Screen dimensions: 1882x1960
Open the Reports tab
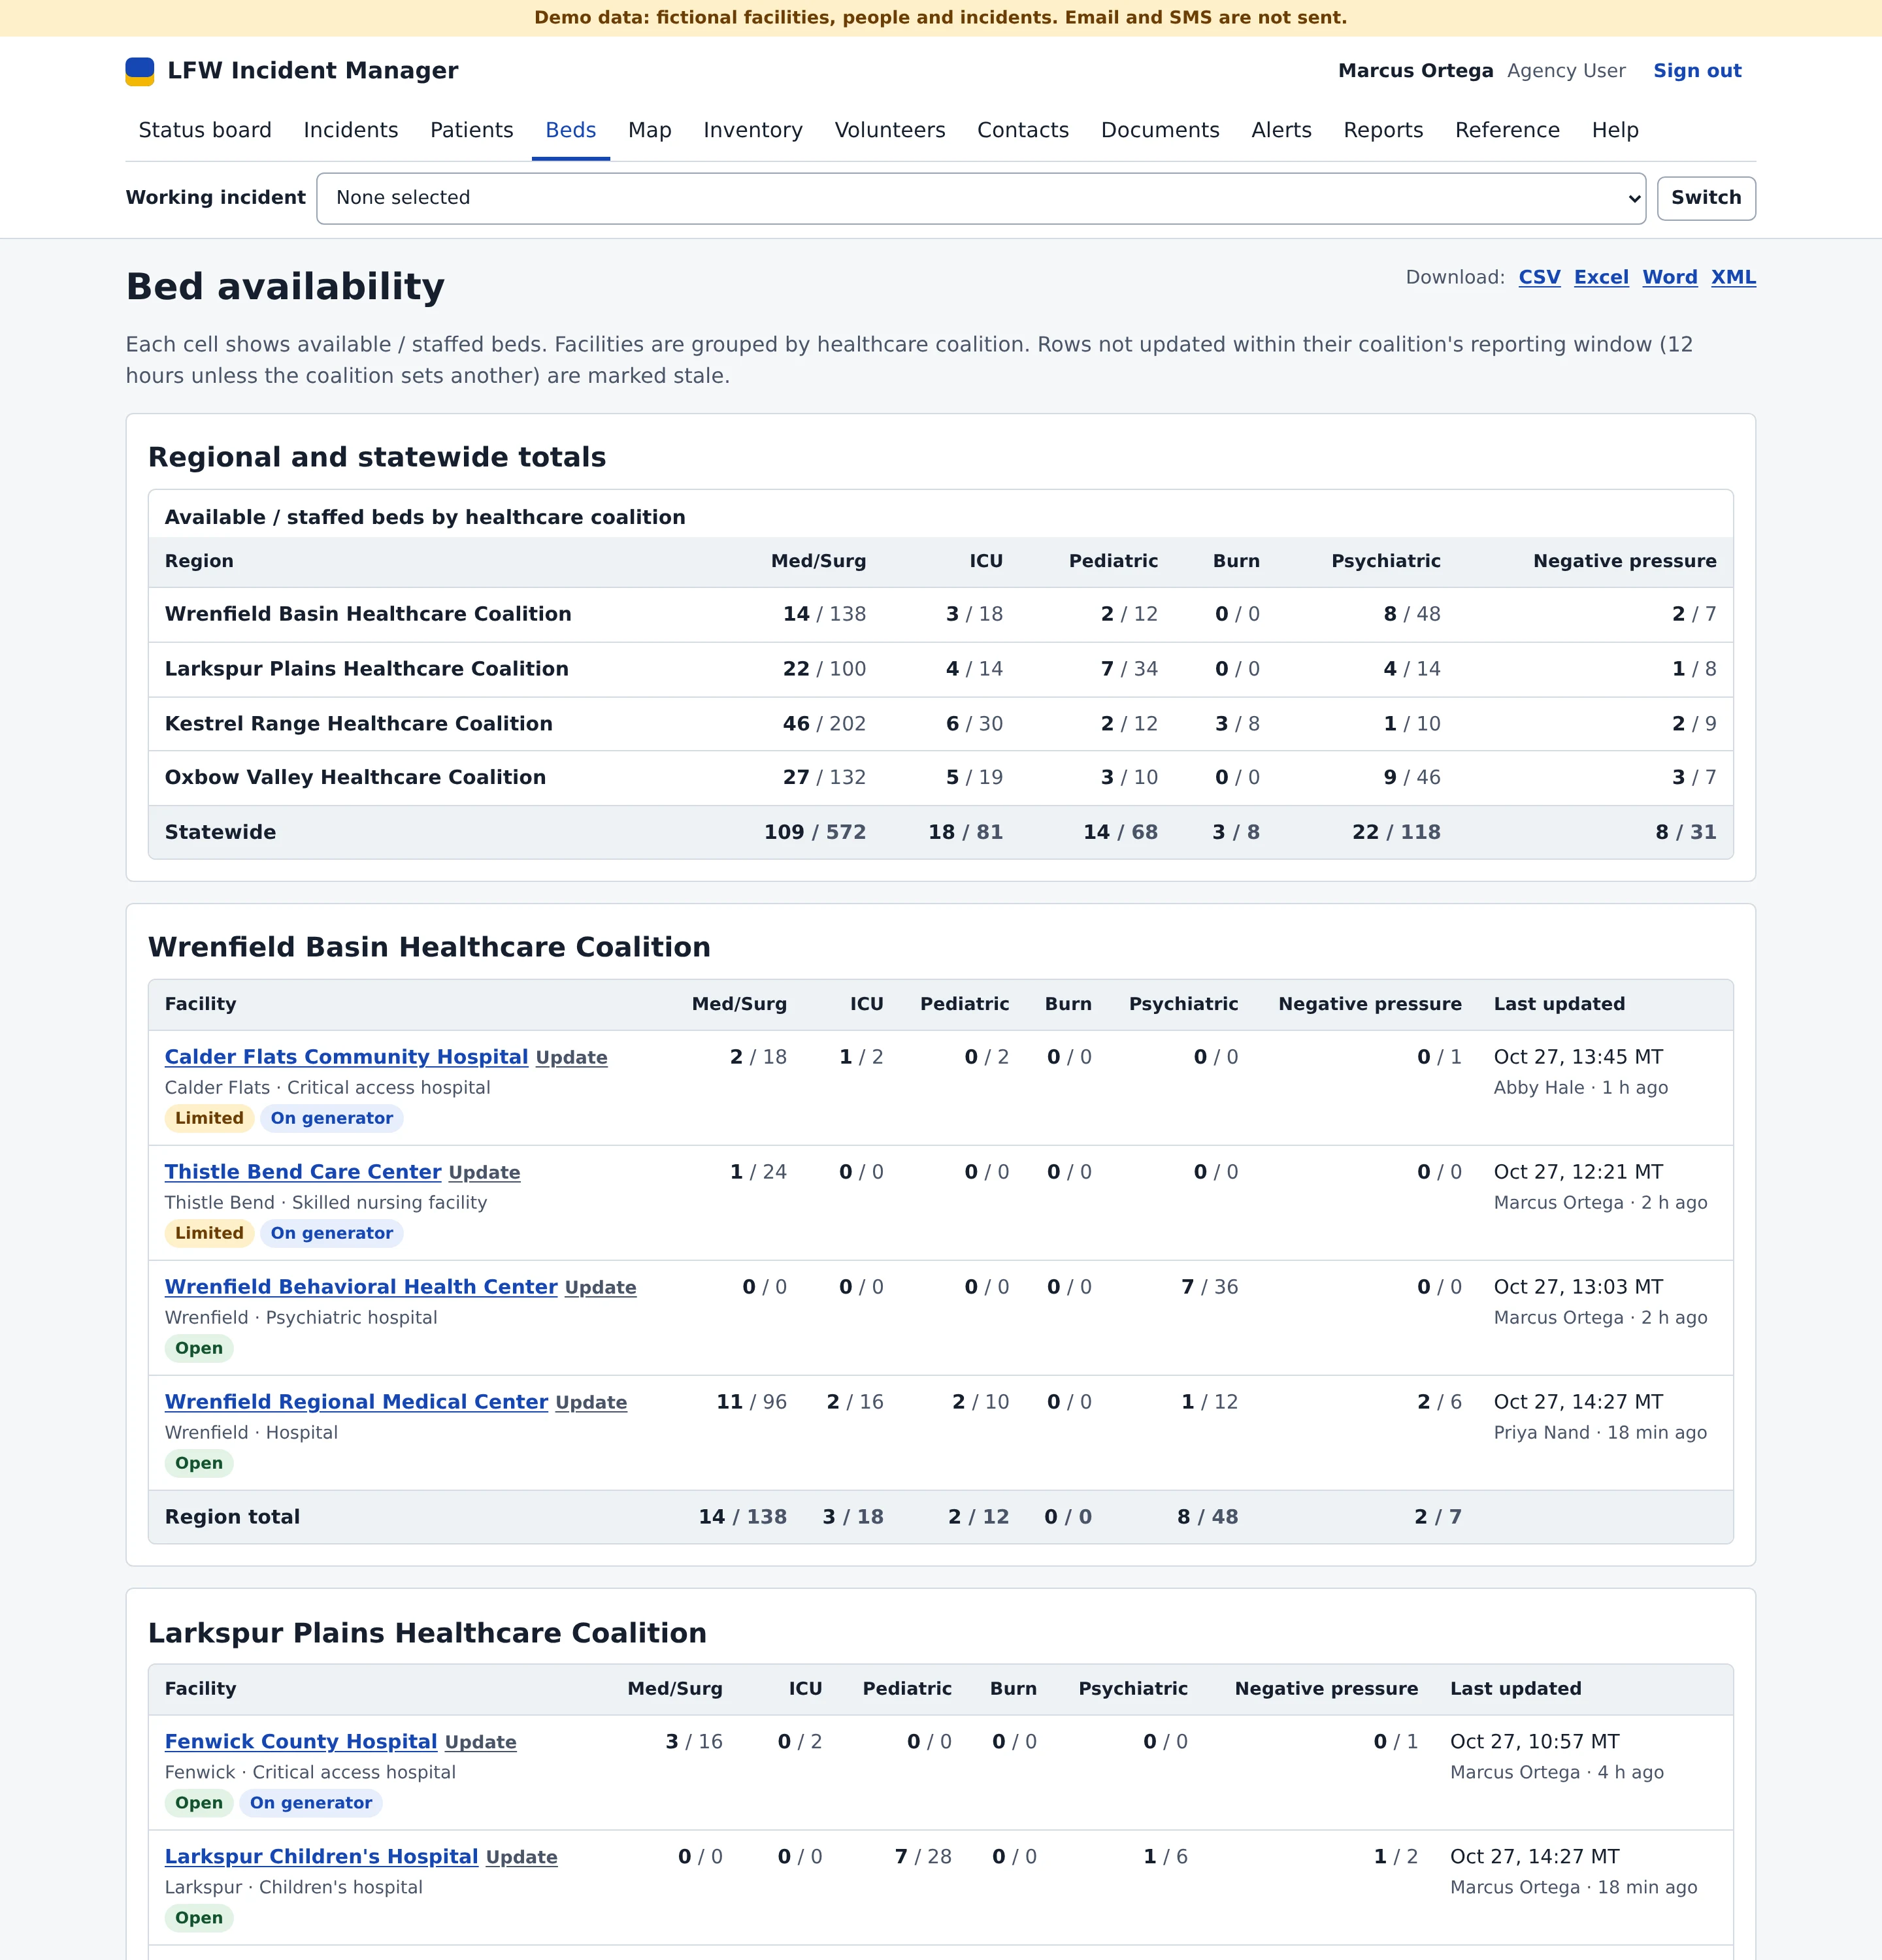pyautogui.click(x=1383, y=130)
